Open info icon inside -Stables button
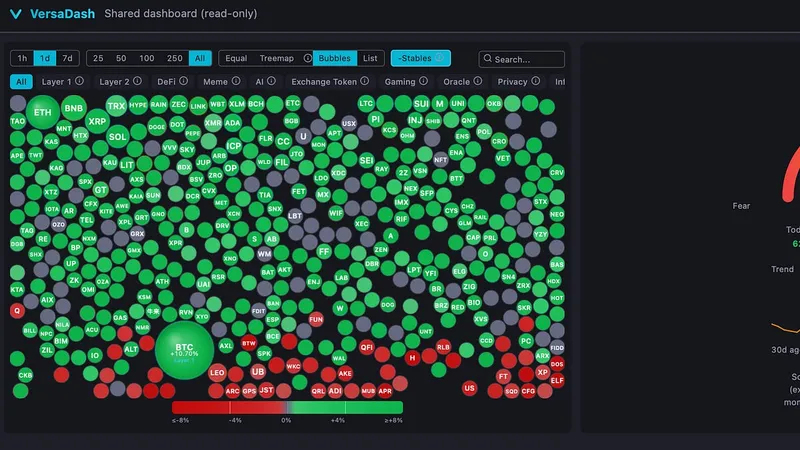The height and width of the screenshot is (450, 800). click(439, 58)
